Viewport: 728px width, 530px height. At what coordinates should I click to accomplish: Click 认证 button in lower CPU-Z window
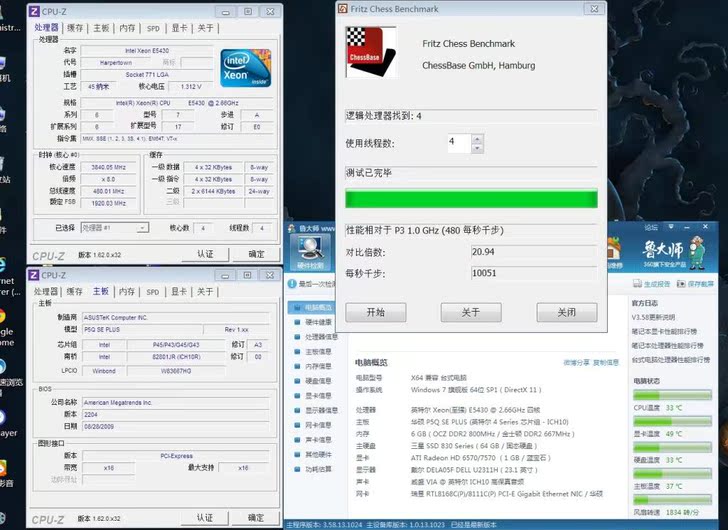pyautogui.click(x=205, y=517)
